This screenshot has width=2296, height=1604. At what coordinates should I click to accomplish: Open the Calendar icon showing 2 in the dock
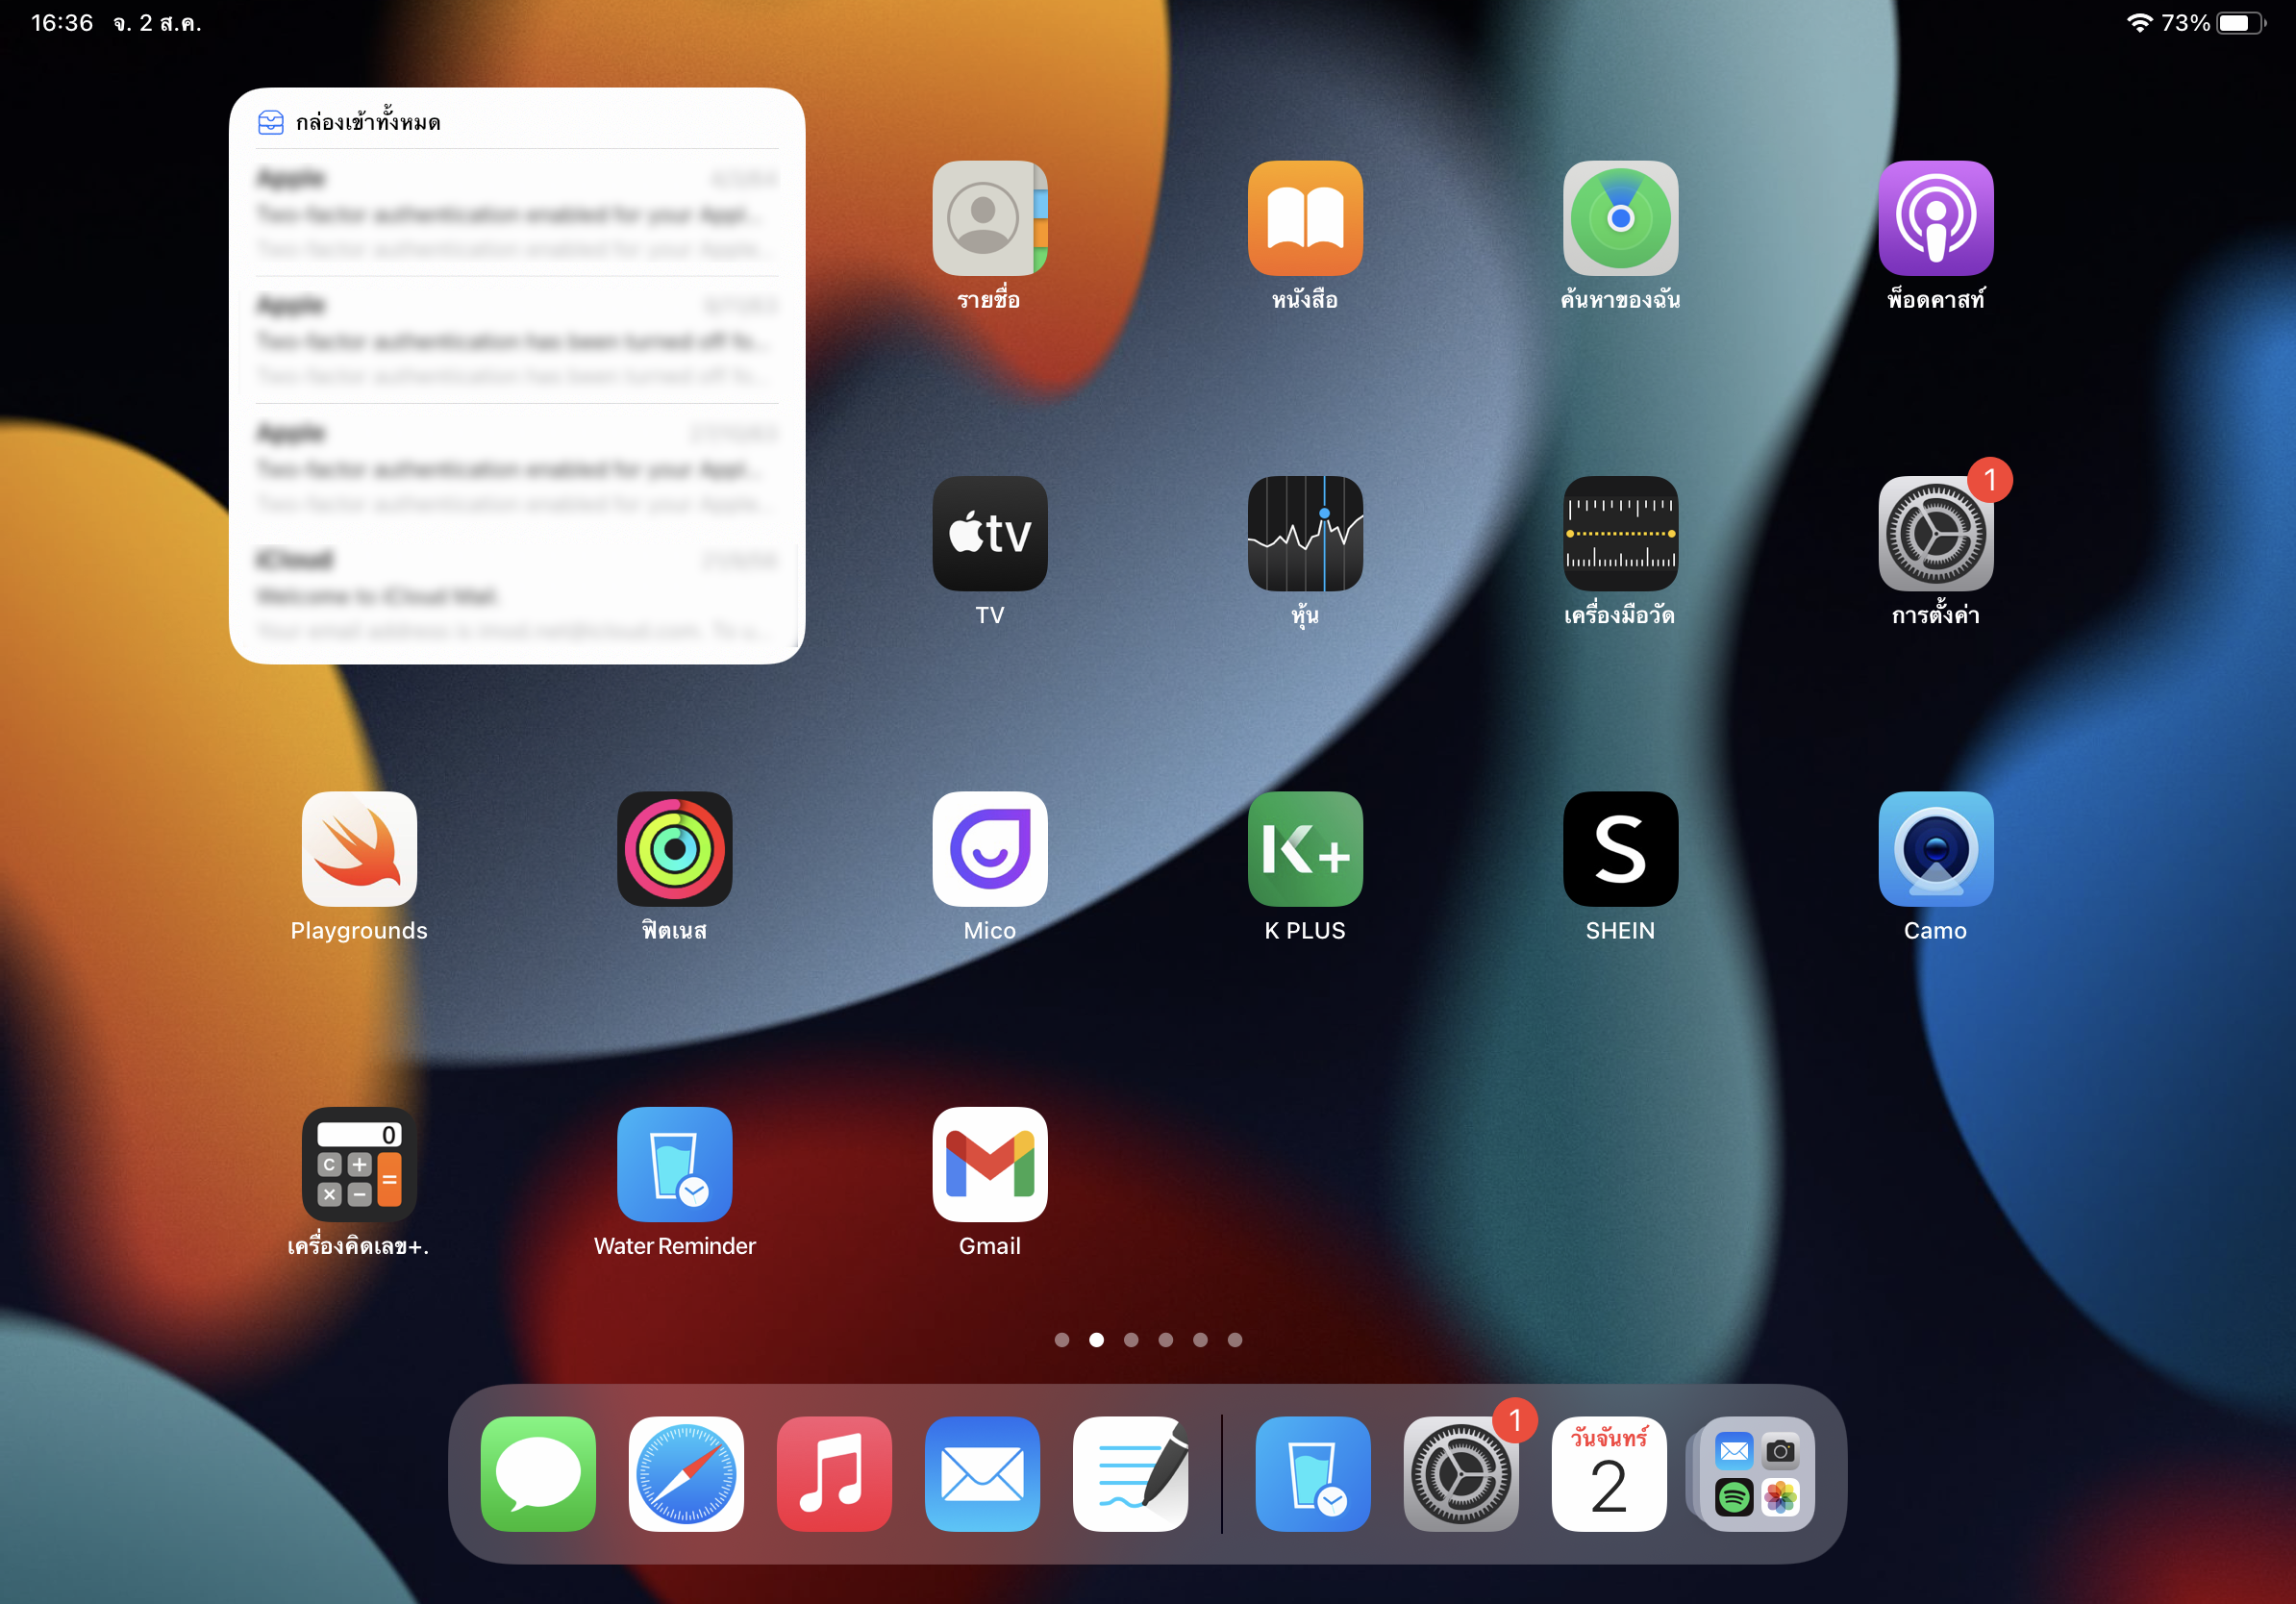(x=1608, y=1473)
